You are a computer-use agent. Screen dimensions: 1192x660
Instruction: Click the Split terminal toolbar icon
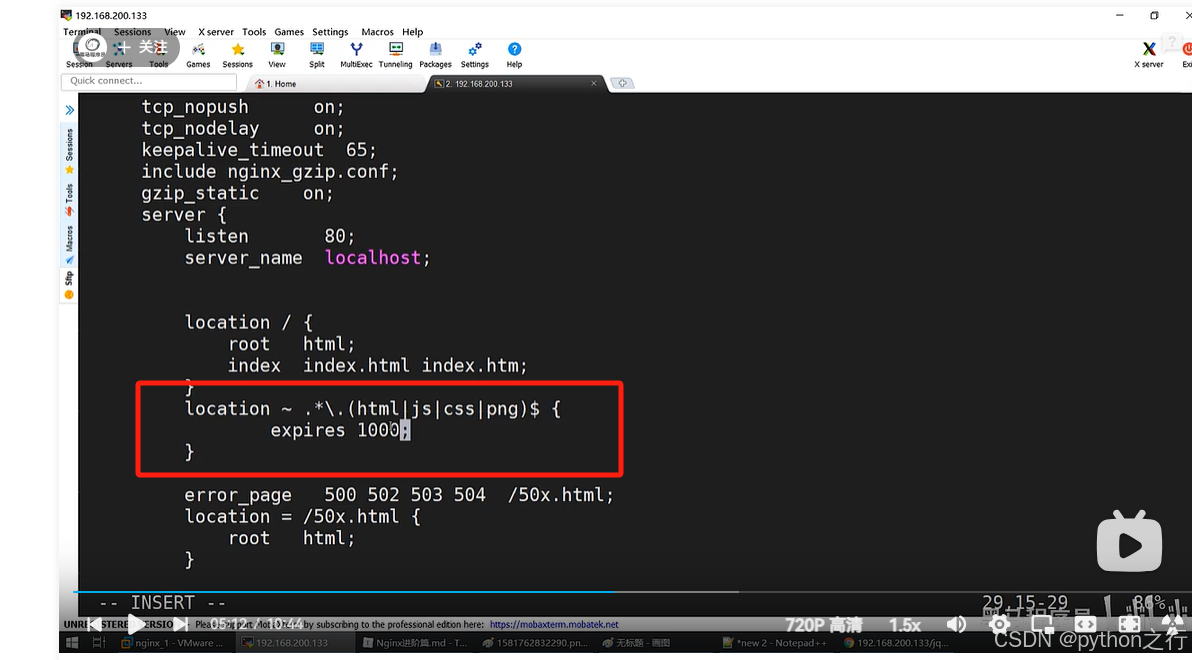click(317, 55)
